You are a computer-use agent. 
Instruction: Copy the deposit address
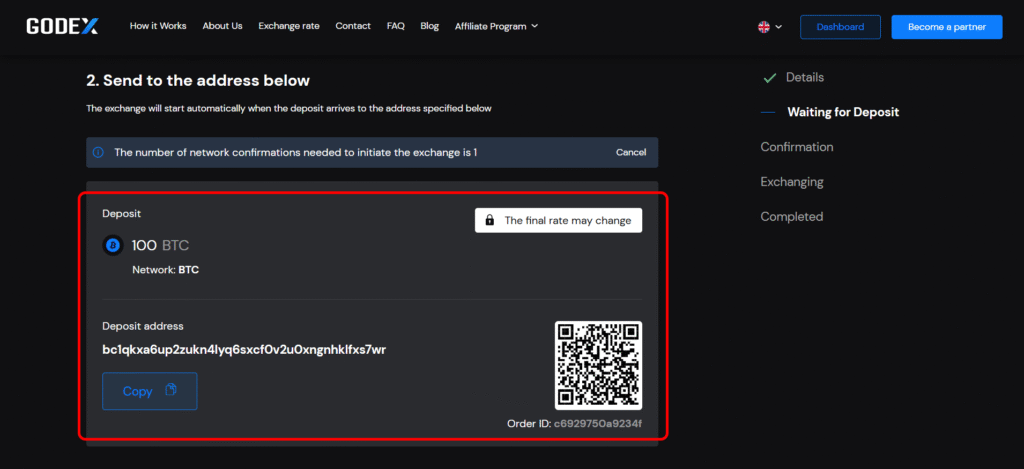pyautogui.click(x=150, y=391)
